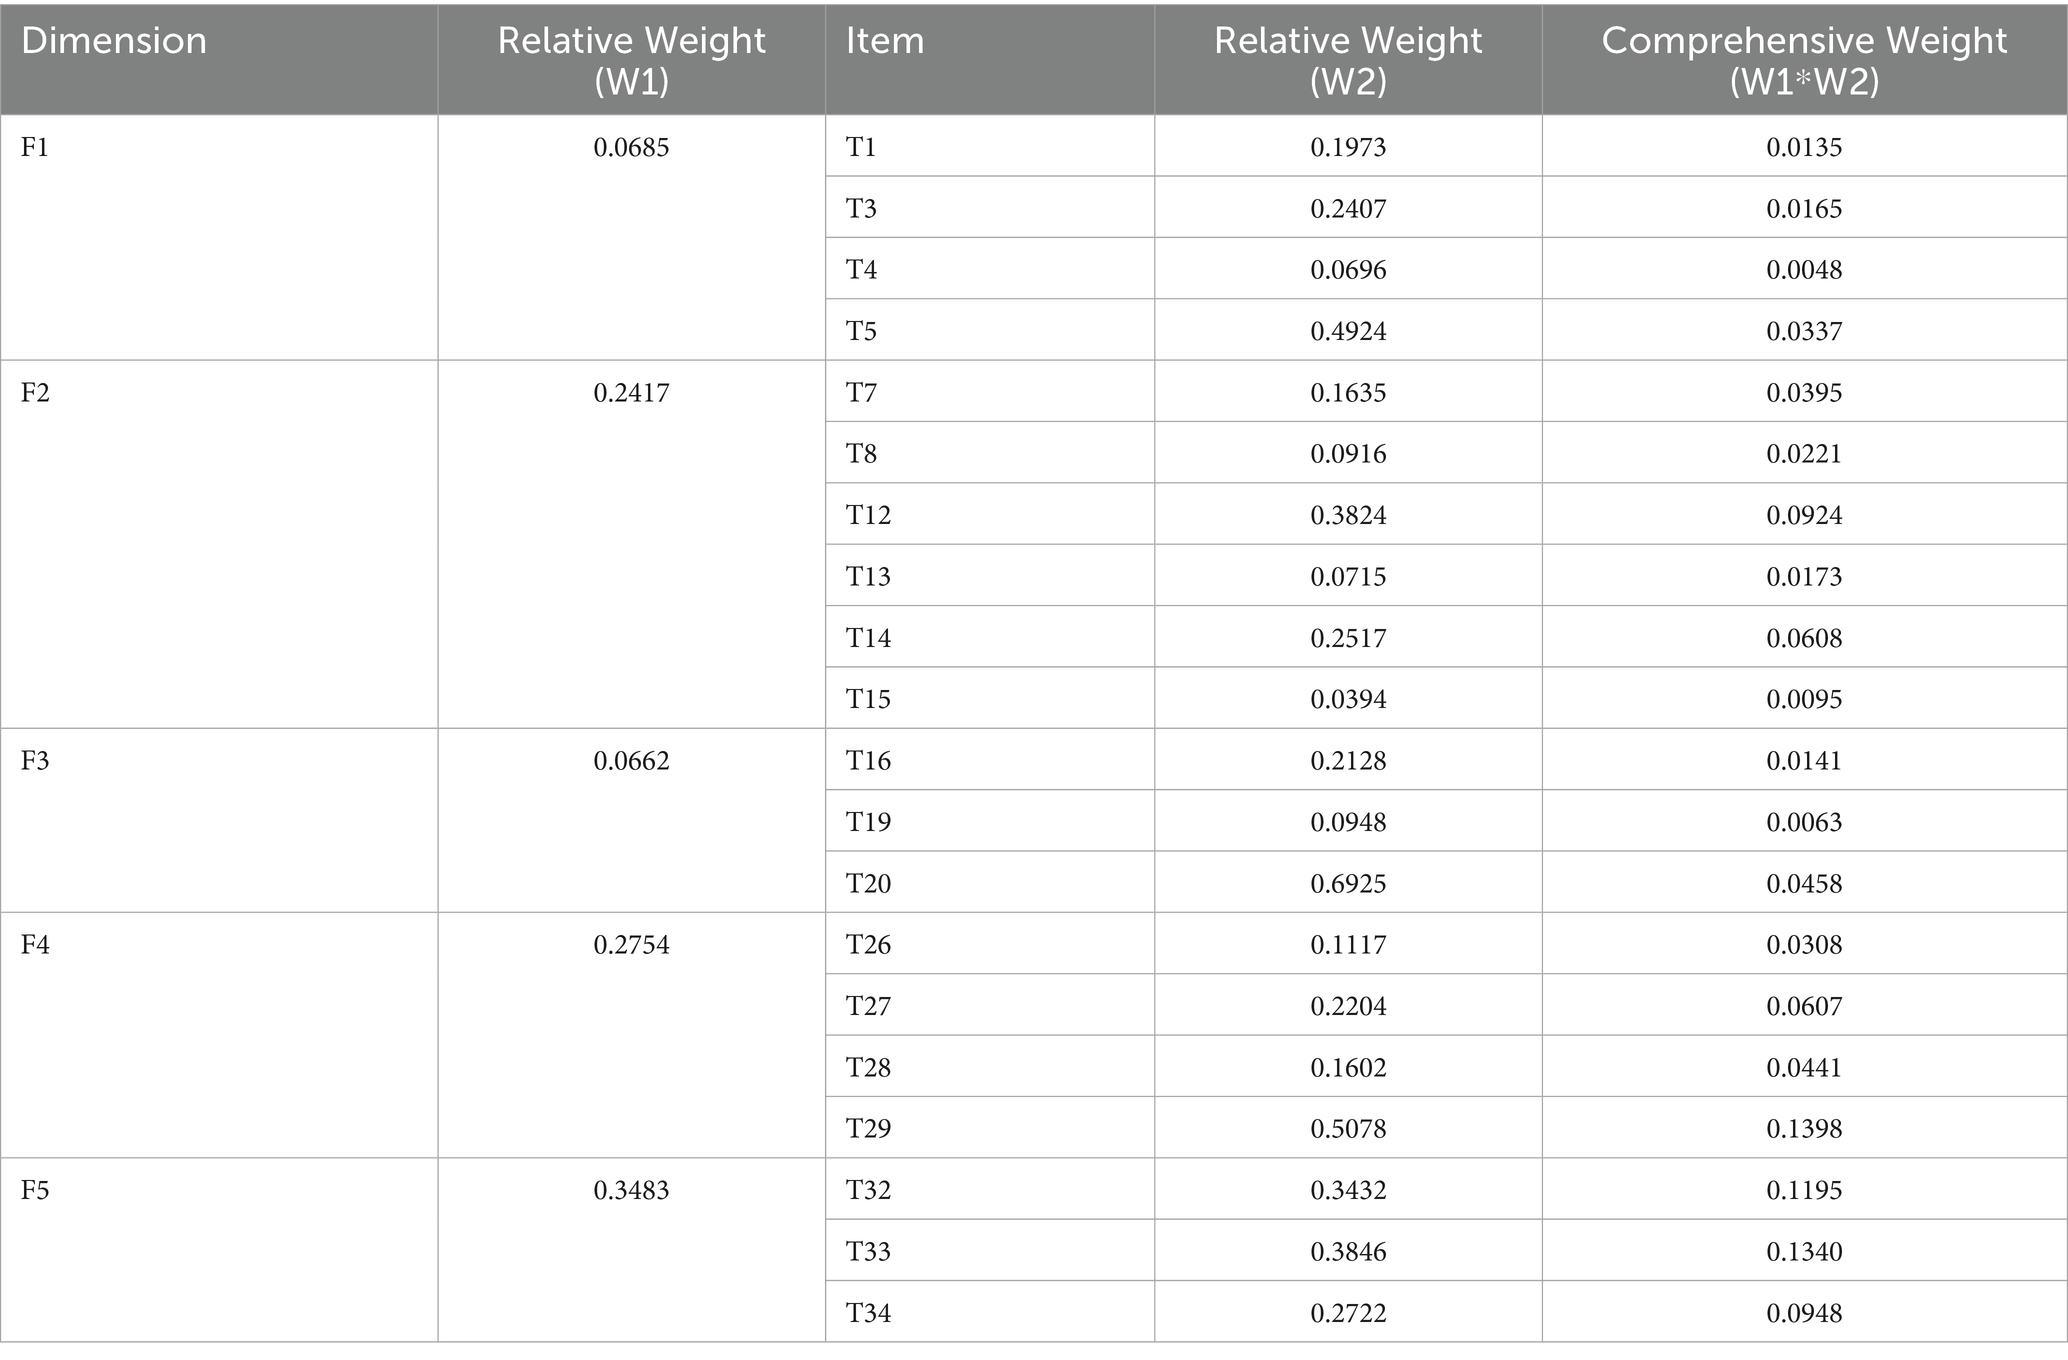
Task: Click T29's comprehensive weight 0.1398
Action: tap(1804, 1129)
